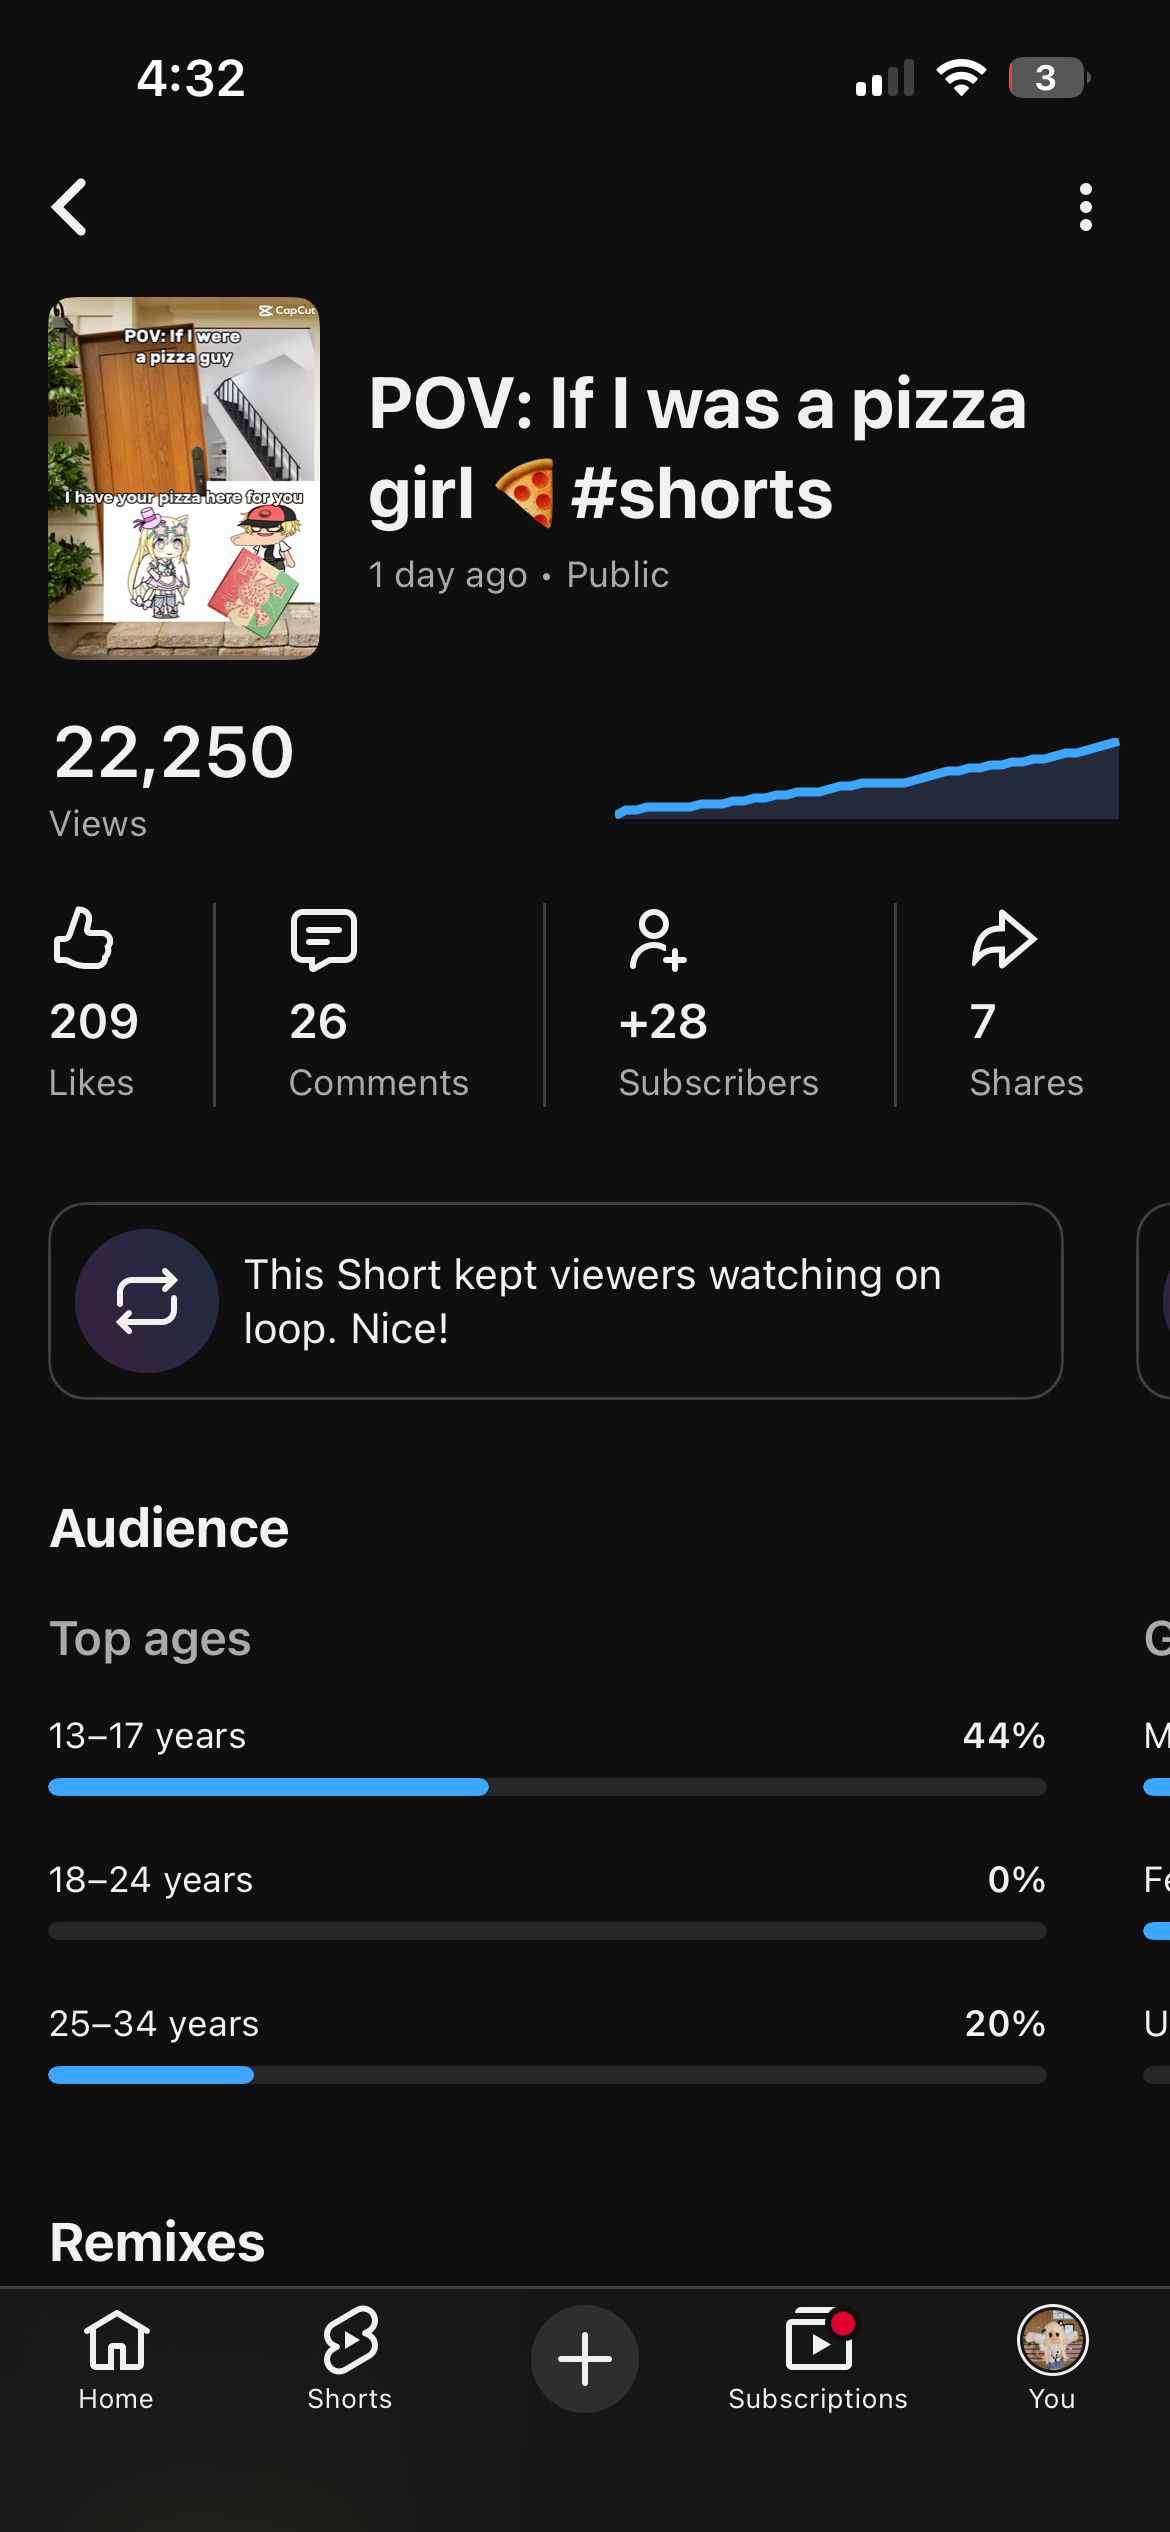Tap the back arrow
The image size is (1170, 2532).
(69, 207)
